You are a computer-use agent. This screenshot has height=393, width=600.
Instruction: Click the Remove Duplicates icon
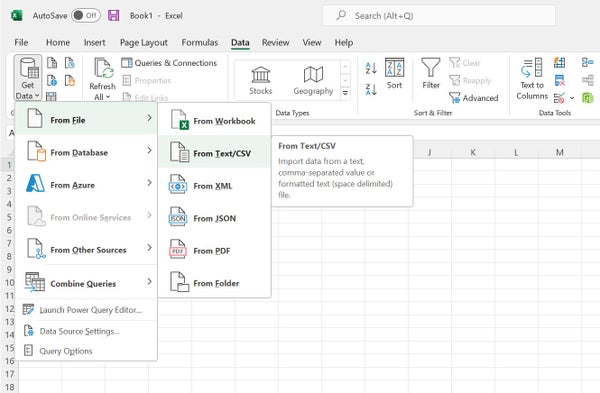tap(559, 80)
